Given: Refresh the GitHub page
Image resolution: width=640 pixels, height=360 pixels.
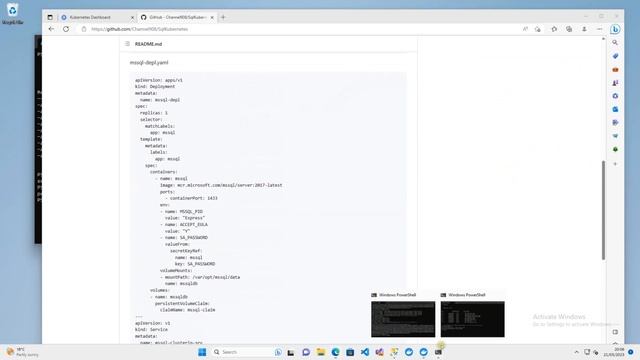Looking at the screenshot, I should (x=66, y=29).
